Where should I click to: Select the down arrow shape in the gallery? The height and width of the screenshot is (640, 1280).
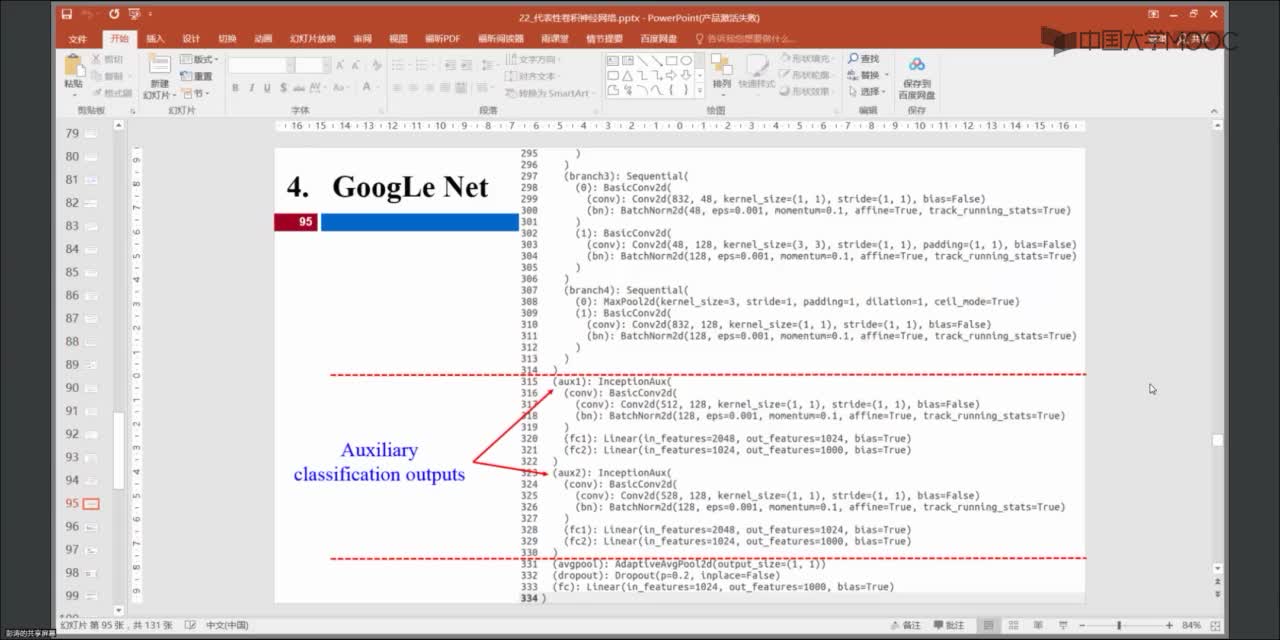[x=685, y=75]
